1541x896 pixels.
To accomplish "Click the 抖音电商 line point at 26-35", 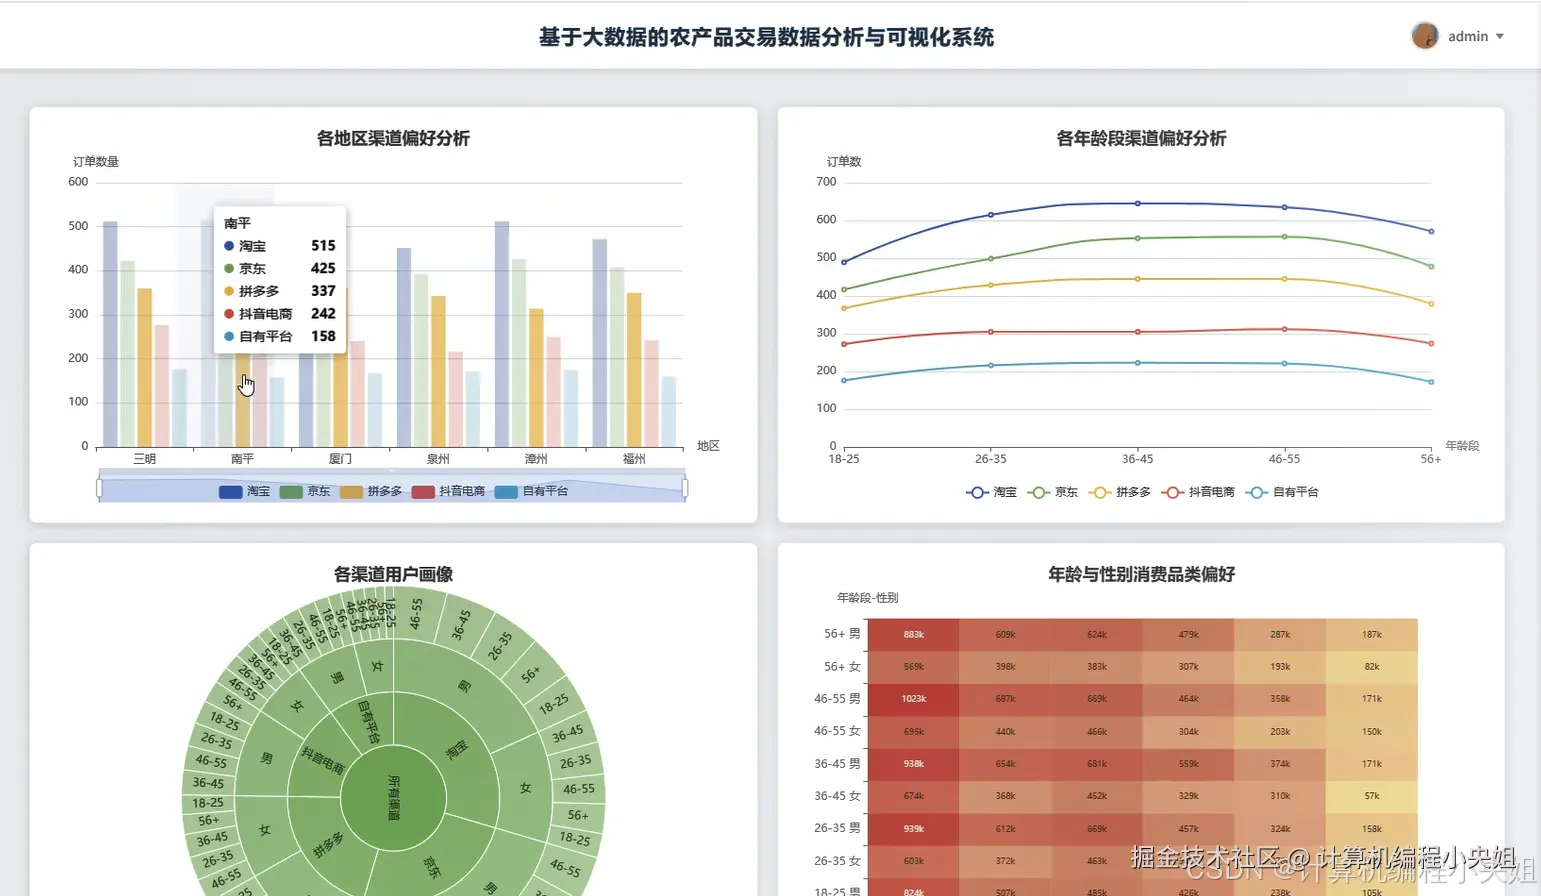I will [991, 332].
